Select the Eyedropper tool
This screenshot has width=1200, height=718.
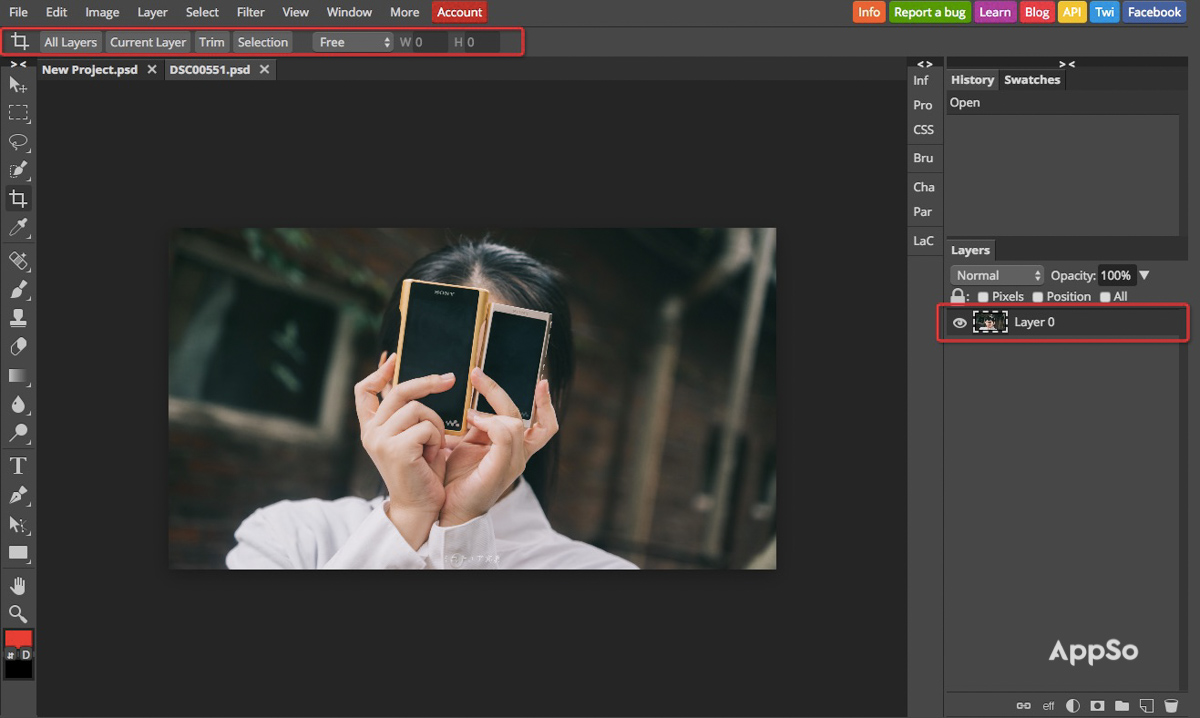coord(18,228)
